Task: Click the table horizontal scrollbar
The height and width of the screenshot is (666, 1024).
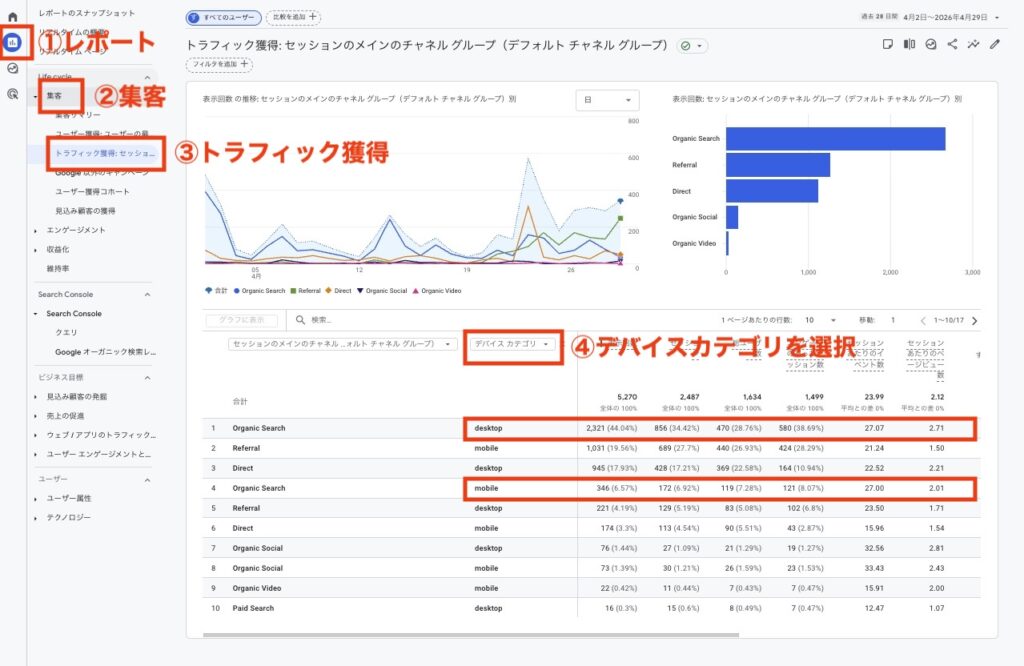Action: coord(471,634)
